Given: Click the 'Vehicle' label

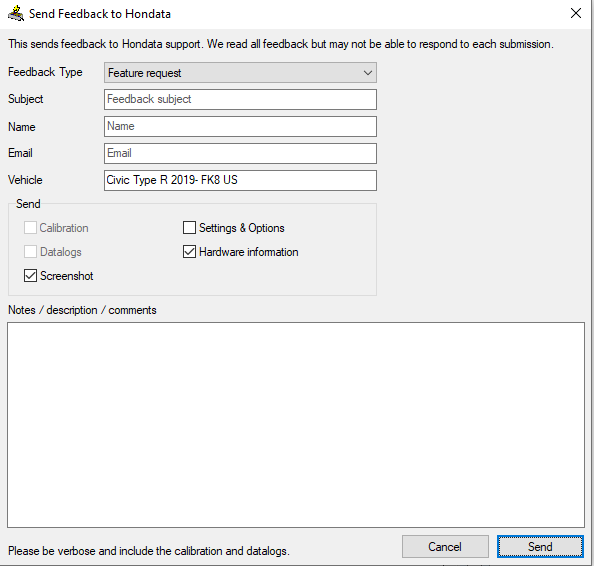Looking at the screenshot, I should 25,180.
